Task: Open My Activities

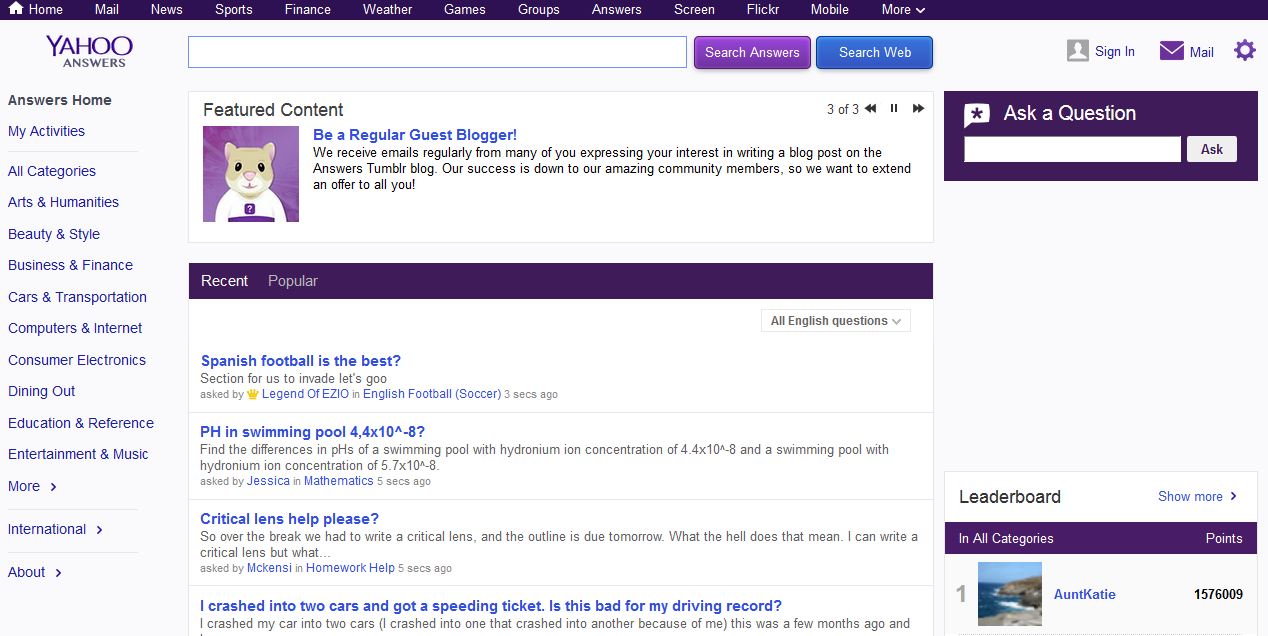Action: (46, 131)
